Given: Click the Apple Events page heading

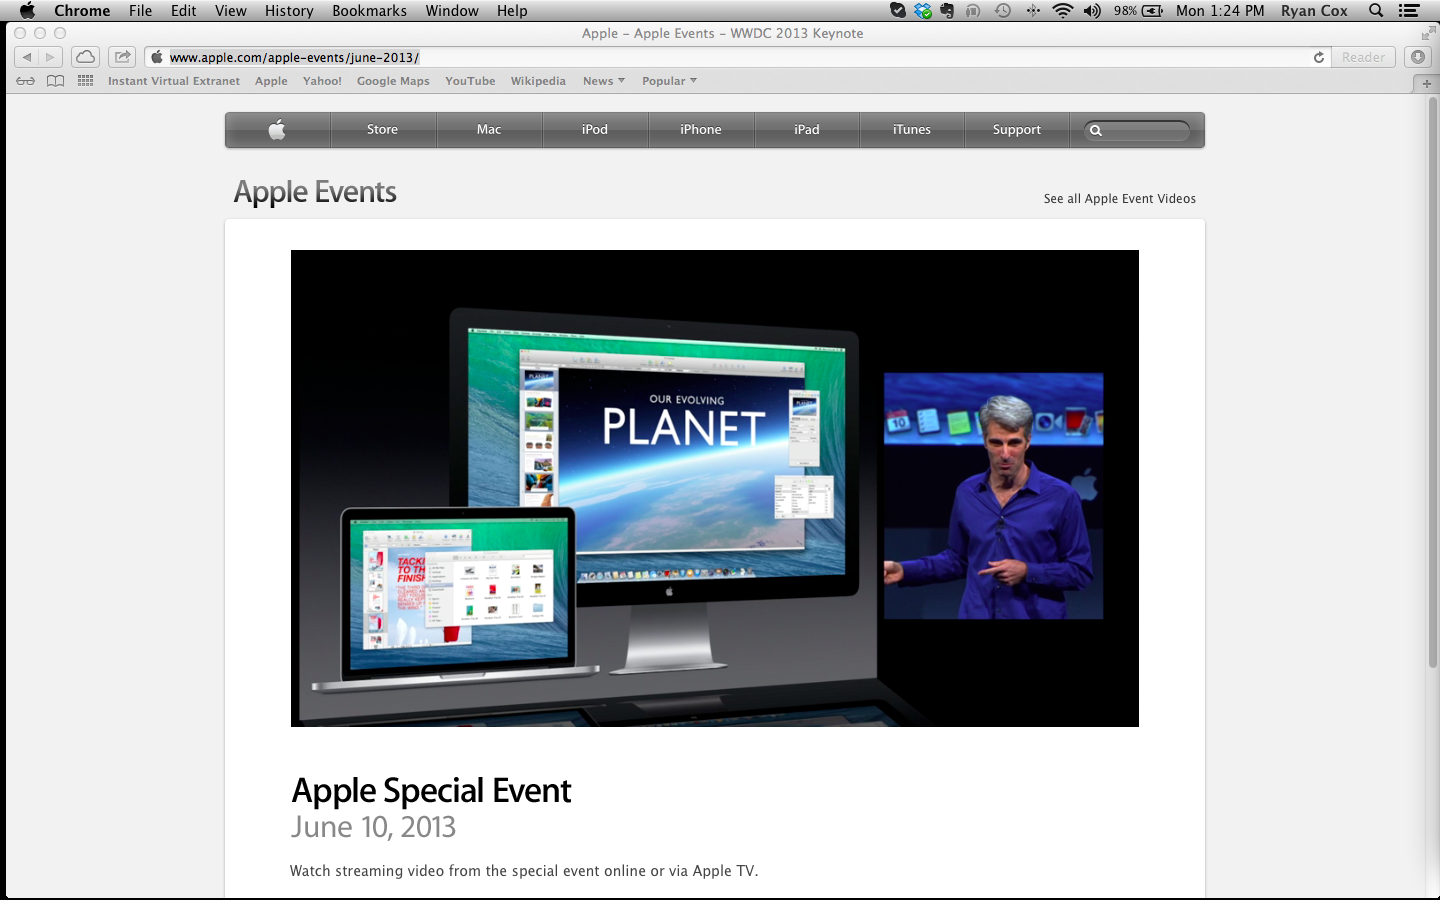Looking at the screenshot, I should (x=315, y=192).
